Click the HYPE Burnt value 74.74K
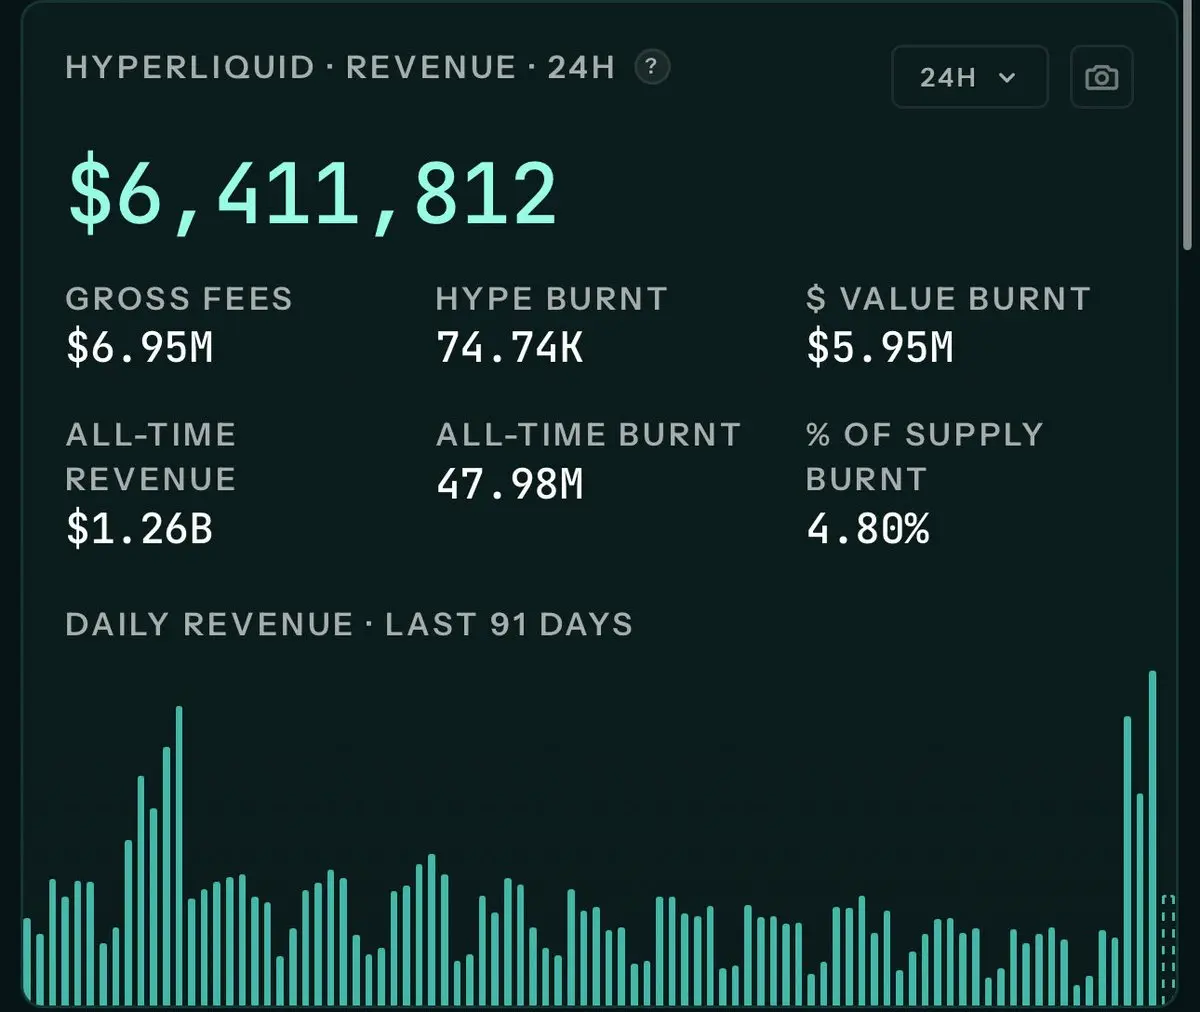Image resolution: width=1200 pixels, height=1012 pixels. point(510,347)
